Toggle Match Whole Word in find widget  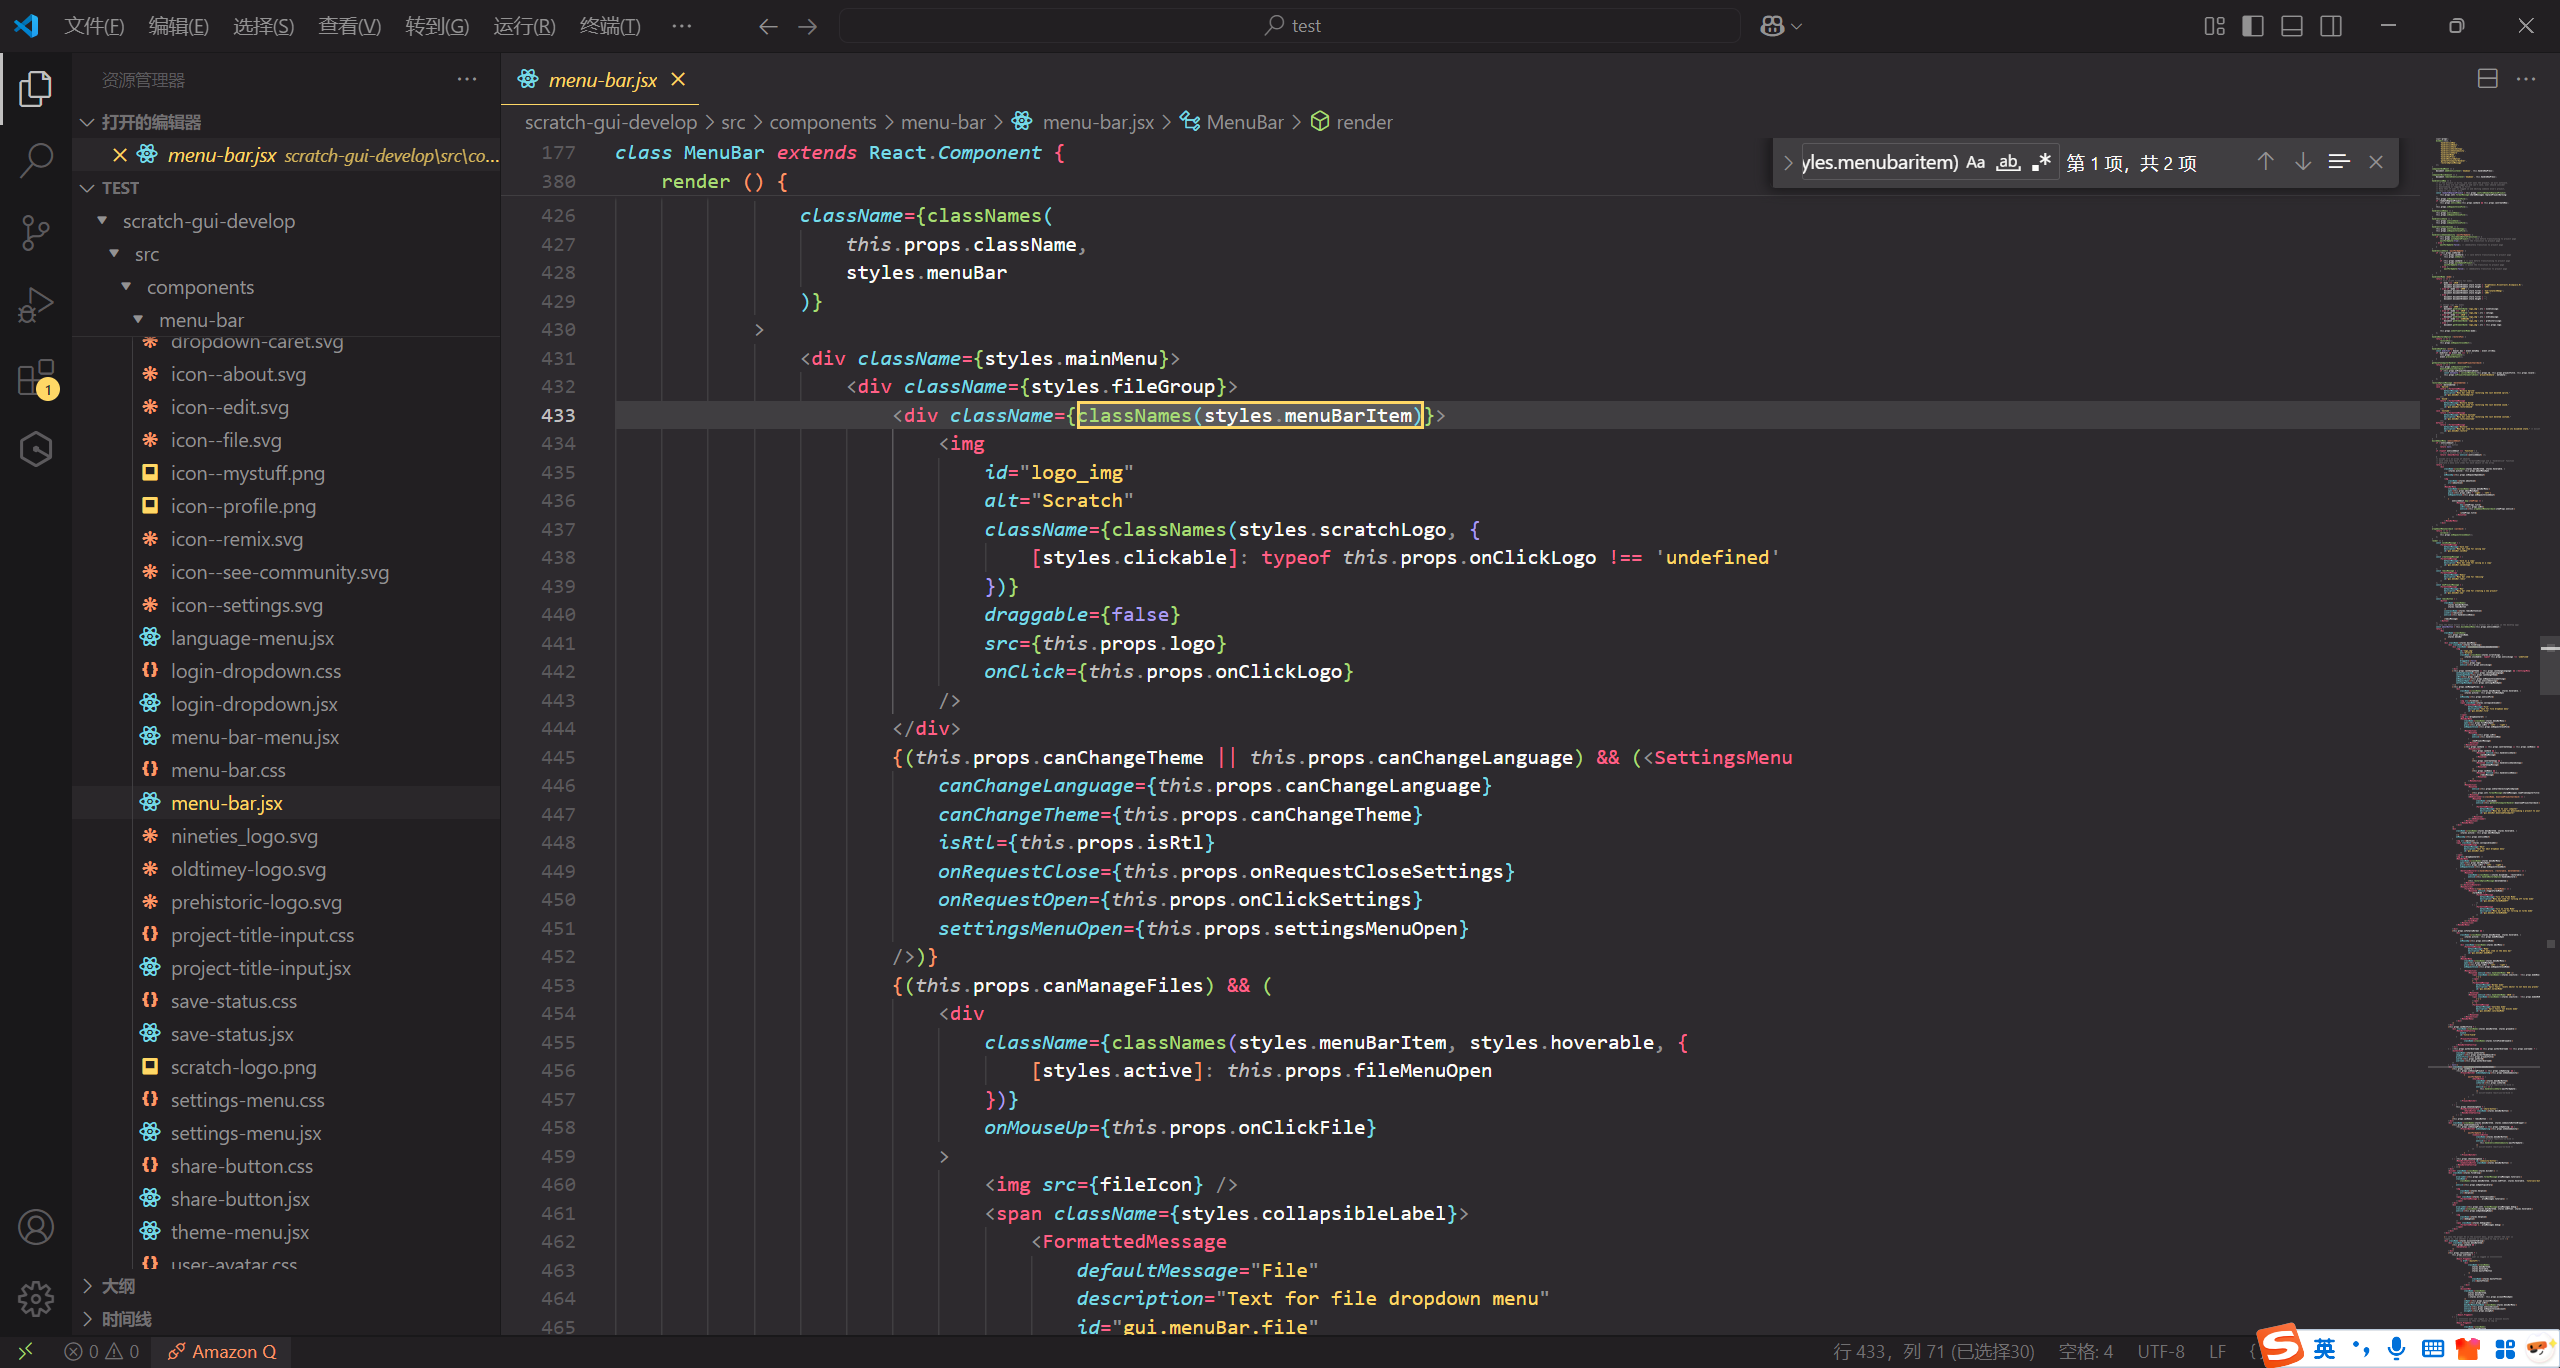[2008, 162]
